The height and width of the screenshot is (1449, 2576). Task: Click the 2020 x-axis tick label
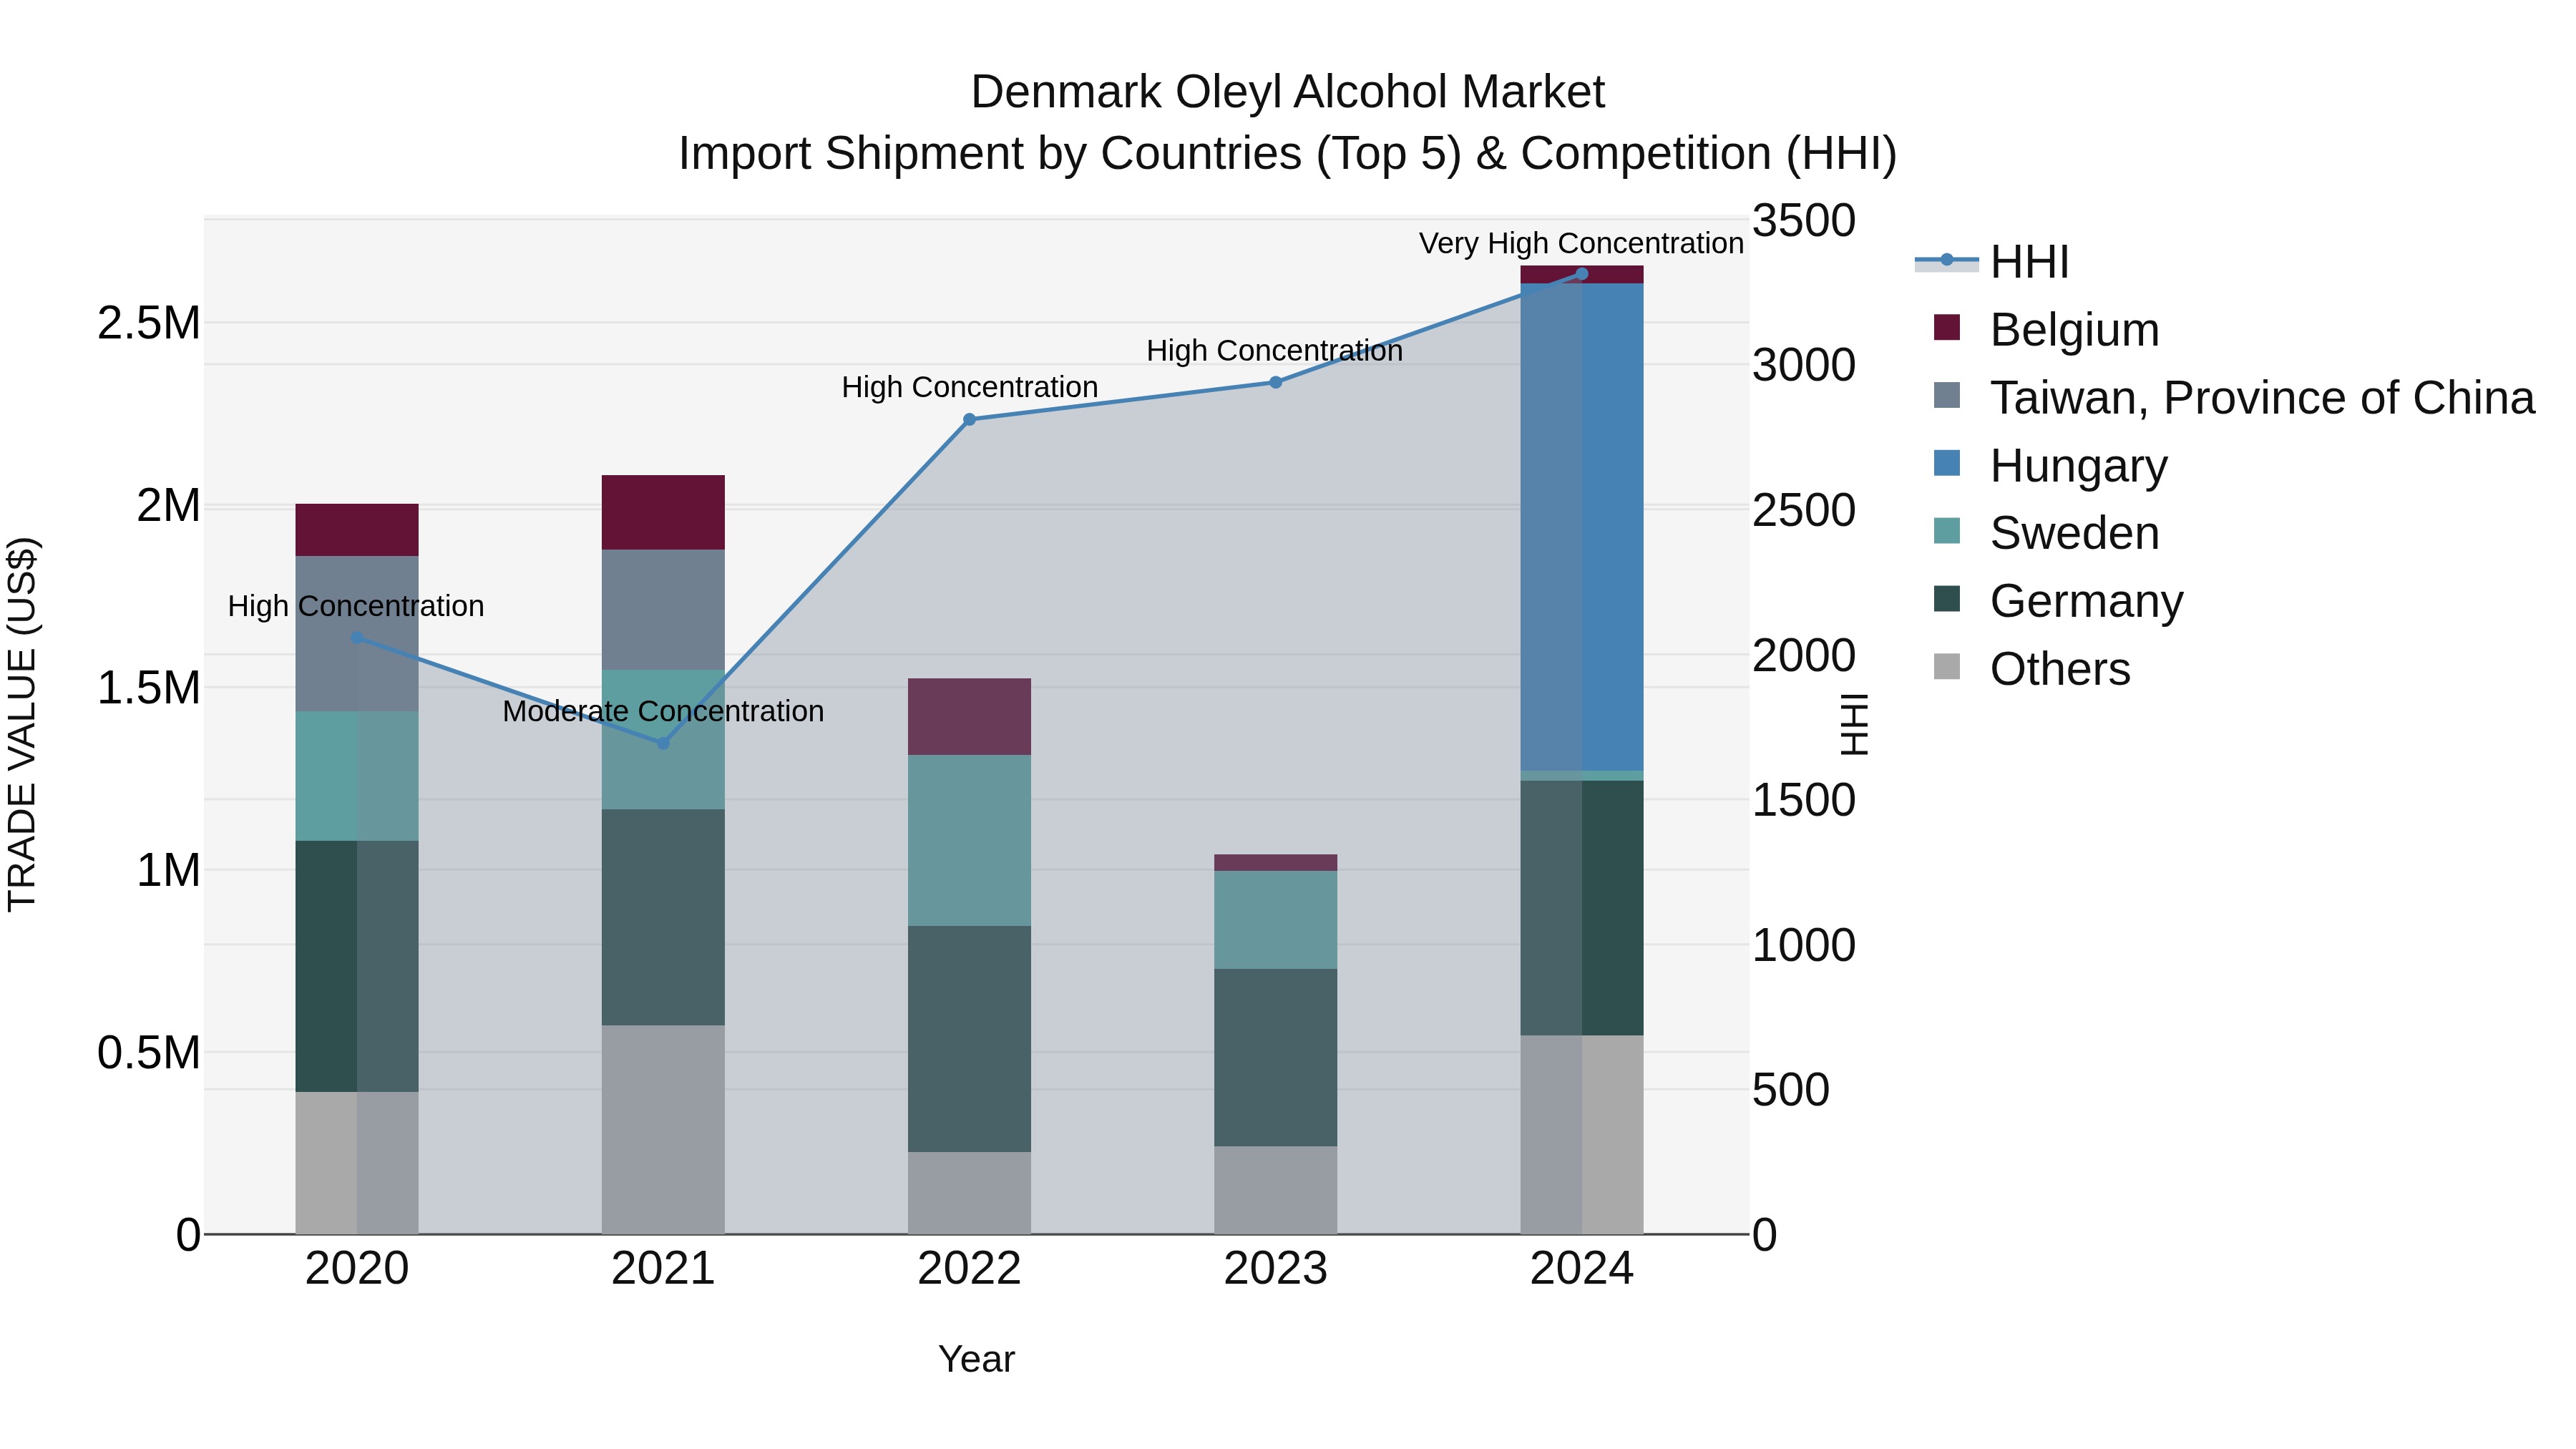[357, 1269]
